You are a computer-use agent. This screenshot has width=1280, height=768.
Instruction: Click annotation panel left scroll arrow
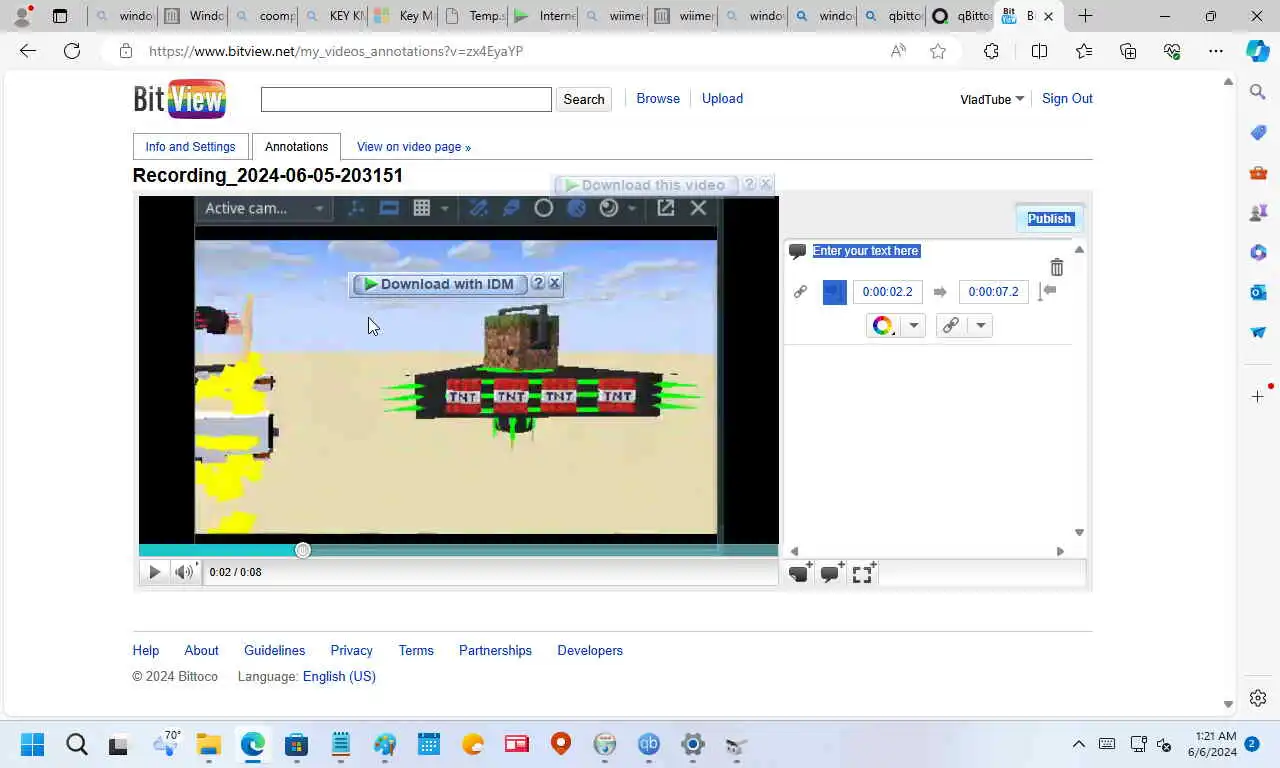point(794,551)
